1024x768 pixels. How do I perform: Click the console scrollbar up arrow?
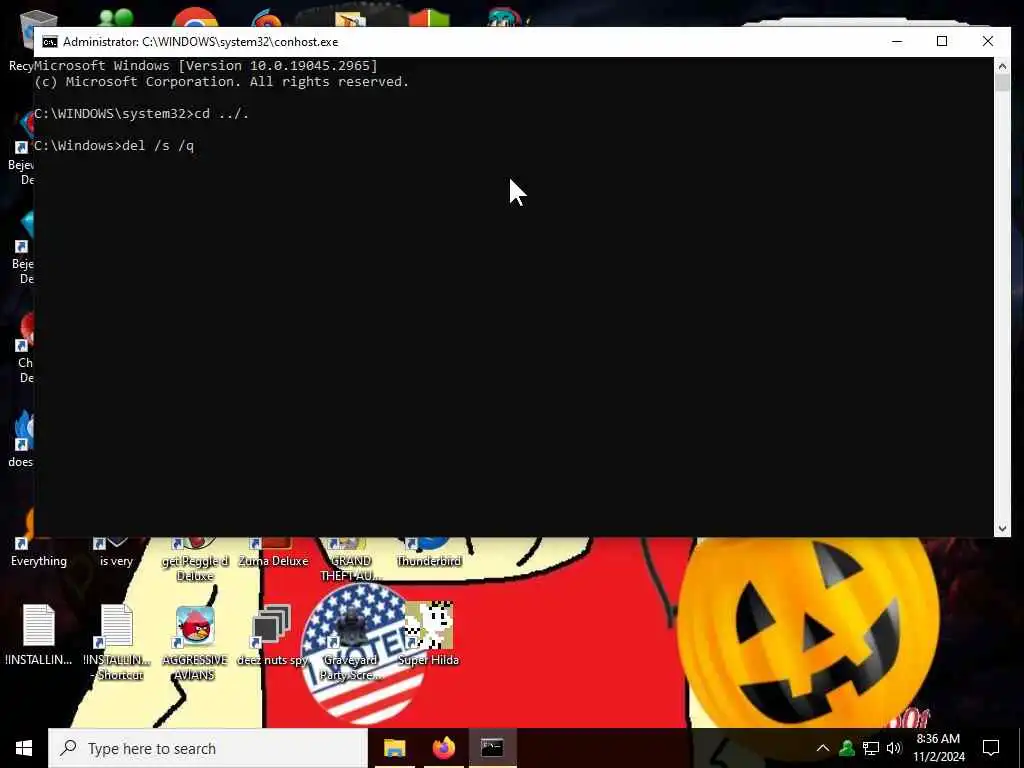[x=1002, y=66]
